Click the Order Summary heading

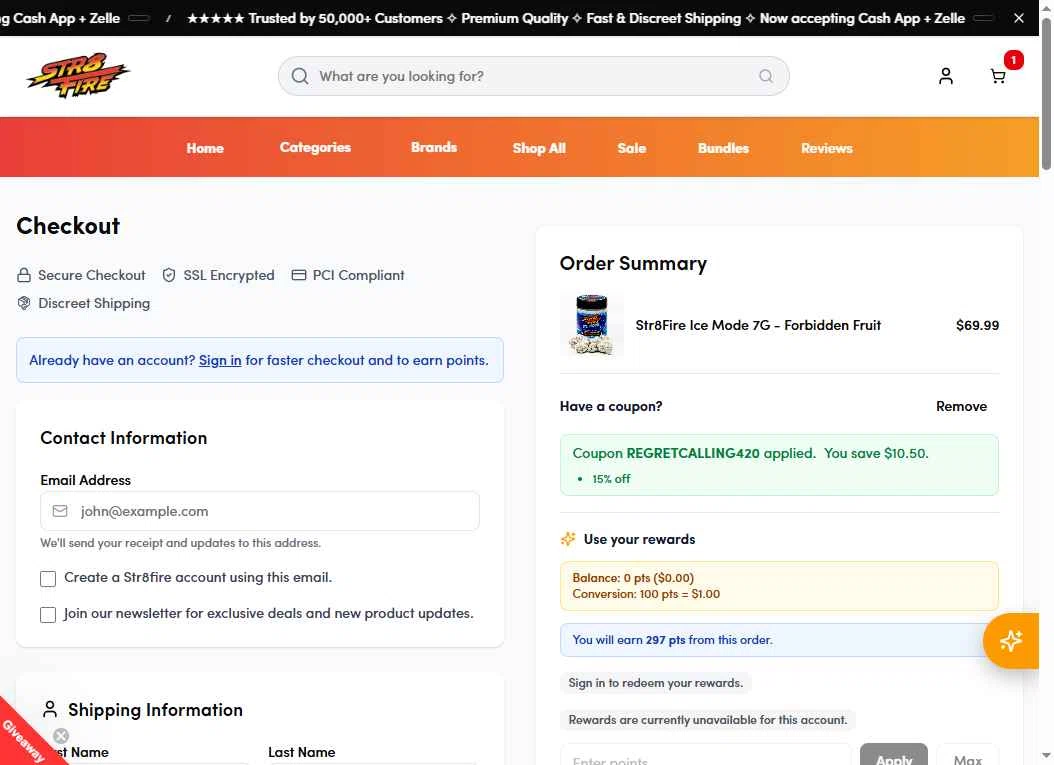[633, 264]
